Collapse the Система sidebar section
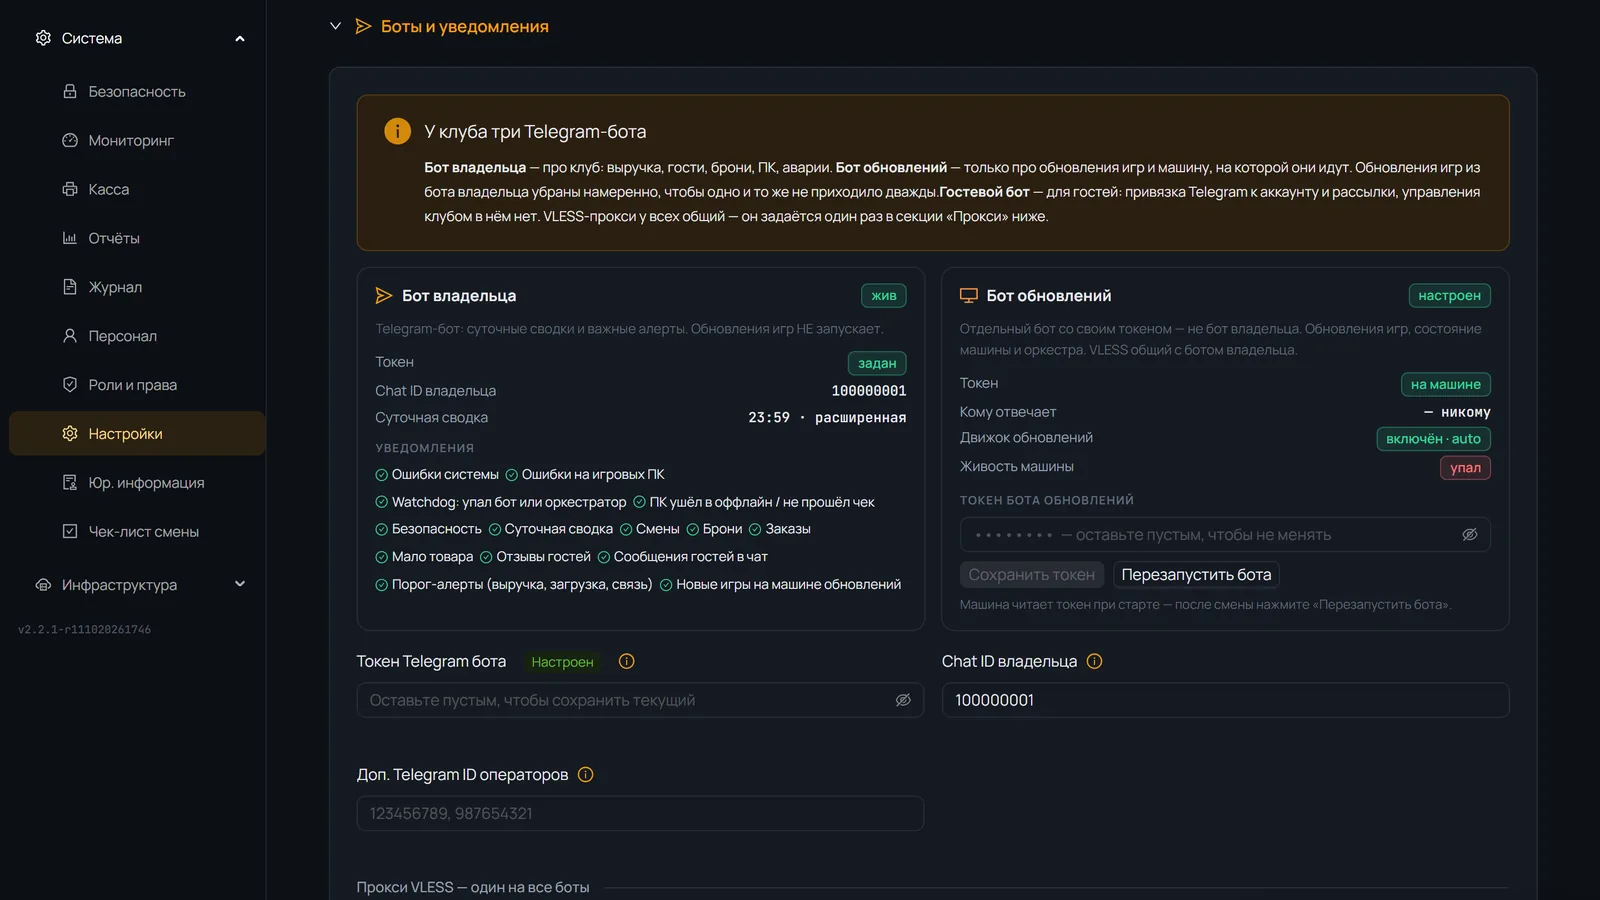The image size is (1600, 900). coord(240,38)
